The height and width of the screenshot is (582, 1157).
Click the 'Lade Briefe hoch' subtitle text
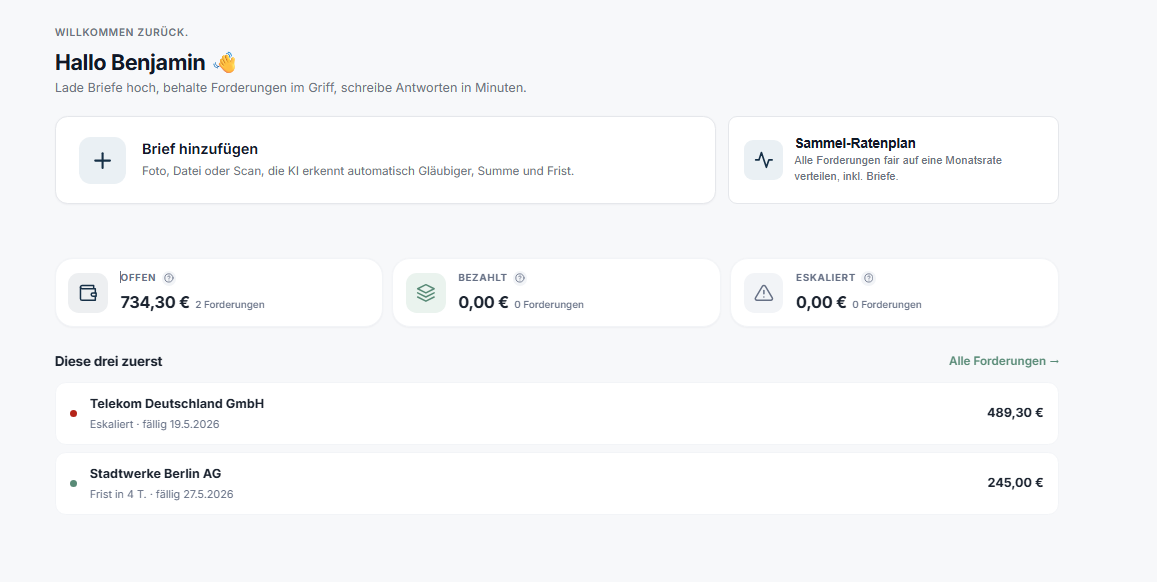tap(291, 88)
